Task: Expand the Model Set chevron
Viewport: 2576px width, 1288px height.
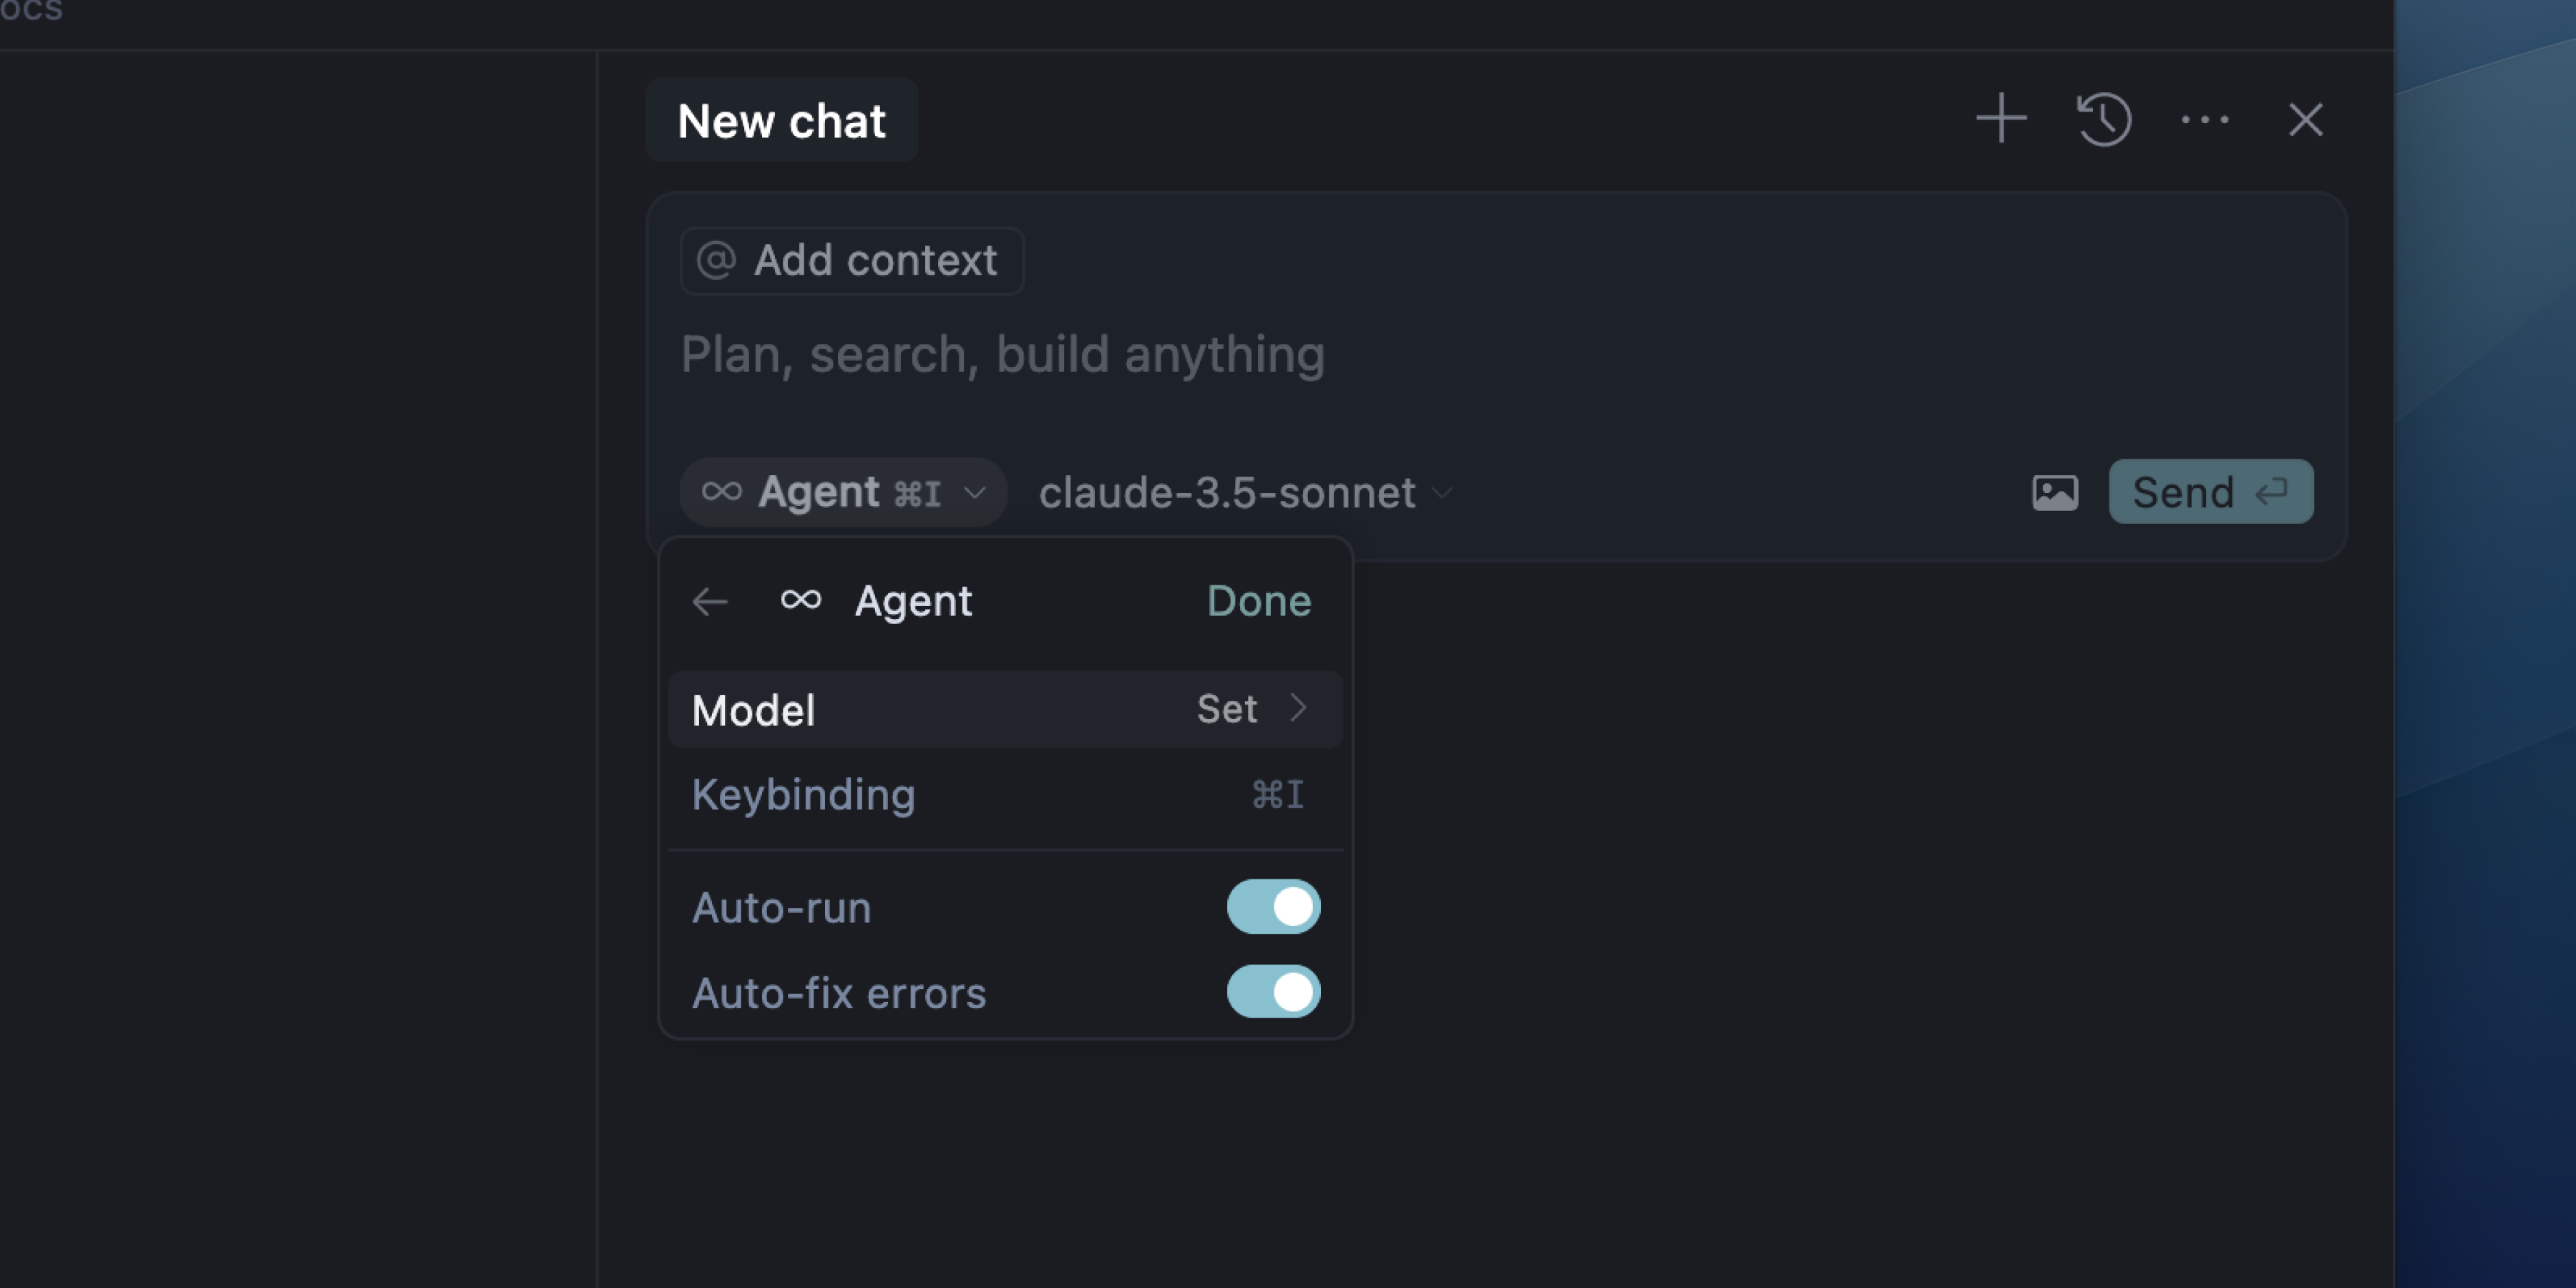Action: [1298, 708]
